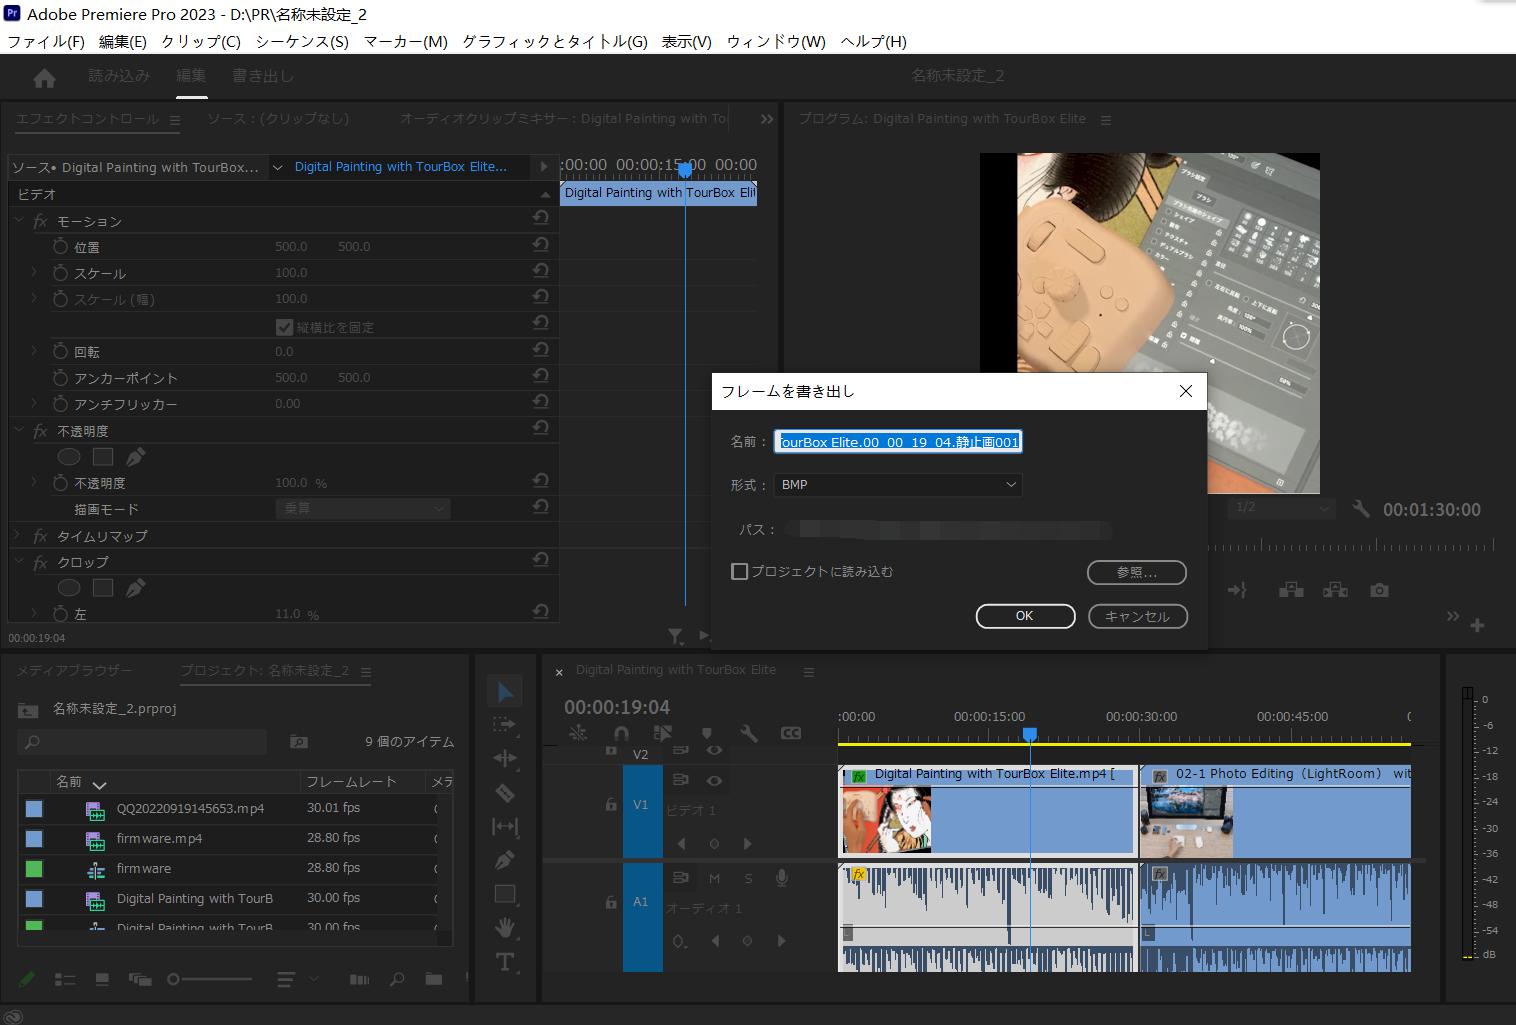1516x1025 pixels.
Task: Click the 参照... browse button
Action: (x=1137, y=572)
